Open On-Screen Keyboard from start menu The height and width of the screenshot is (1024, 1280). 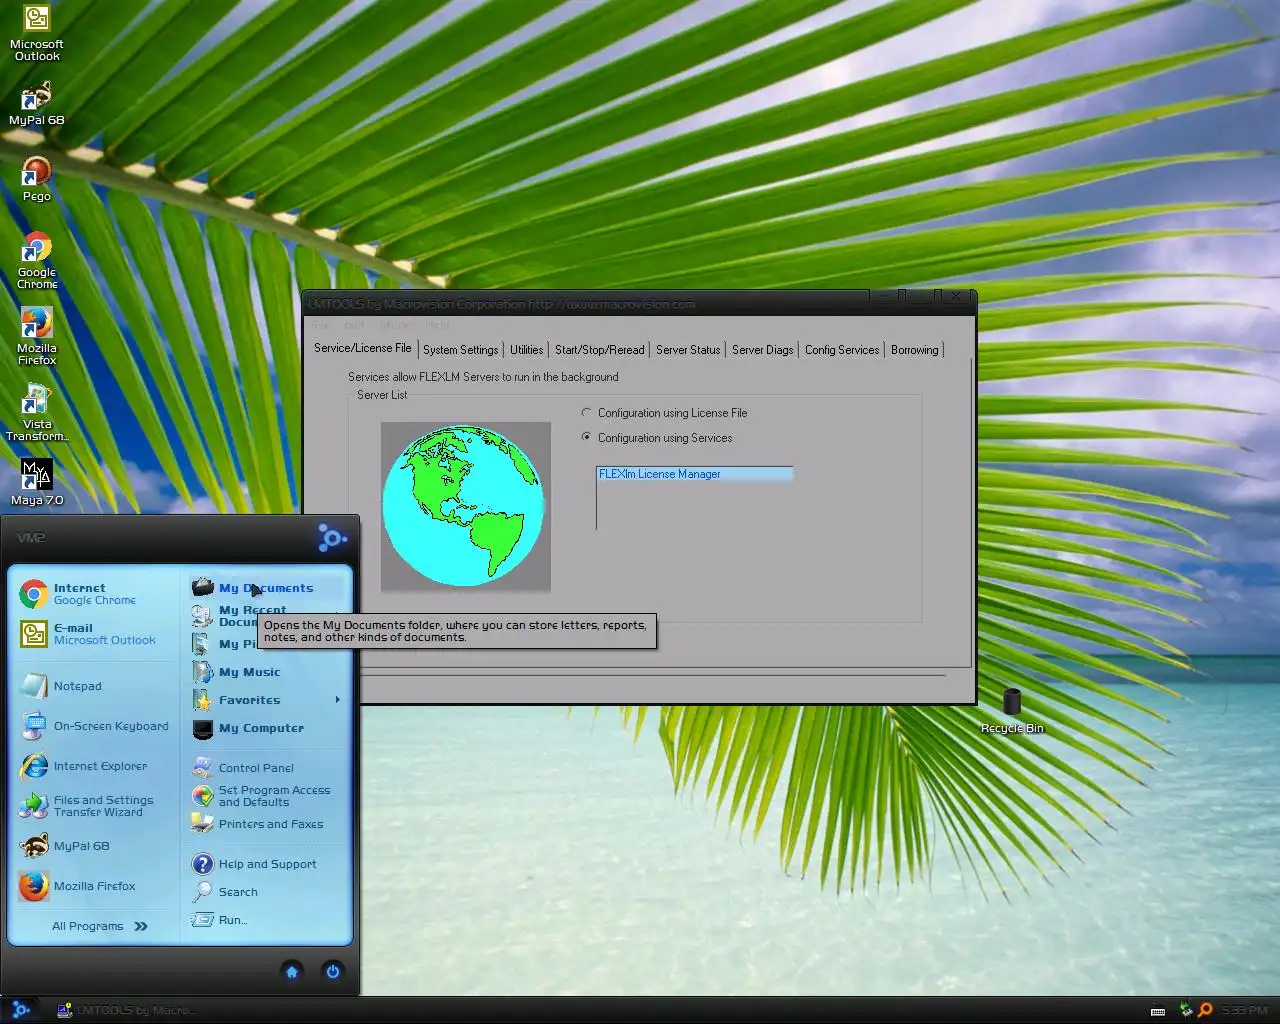click(94, 726)
